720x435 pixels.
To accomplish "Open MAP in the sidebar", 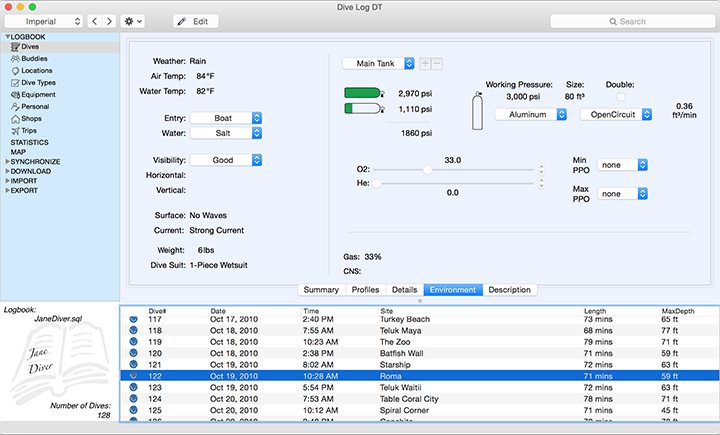I will click(18, 152).
